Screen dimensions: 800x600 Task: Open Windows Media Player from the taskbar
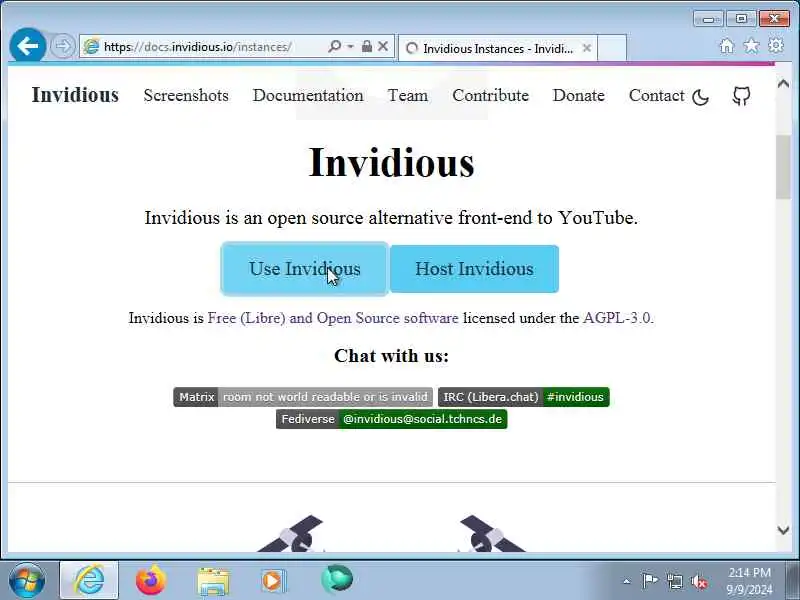(273, 581)
